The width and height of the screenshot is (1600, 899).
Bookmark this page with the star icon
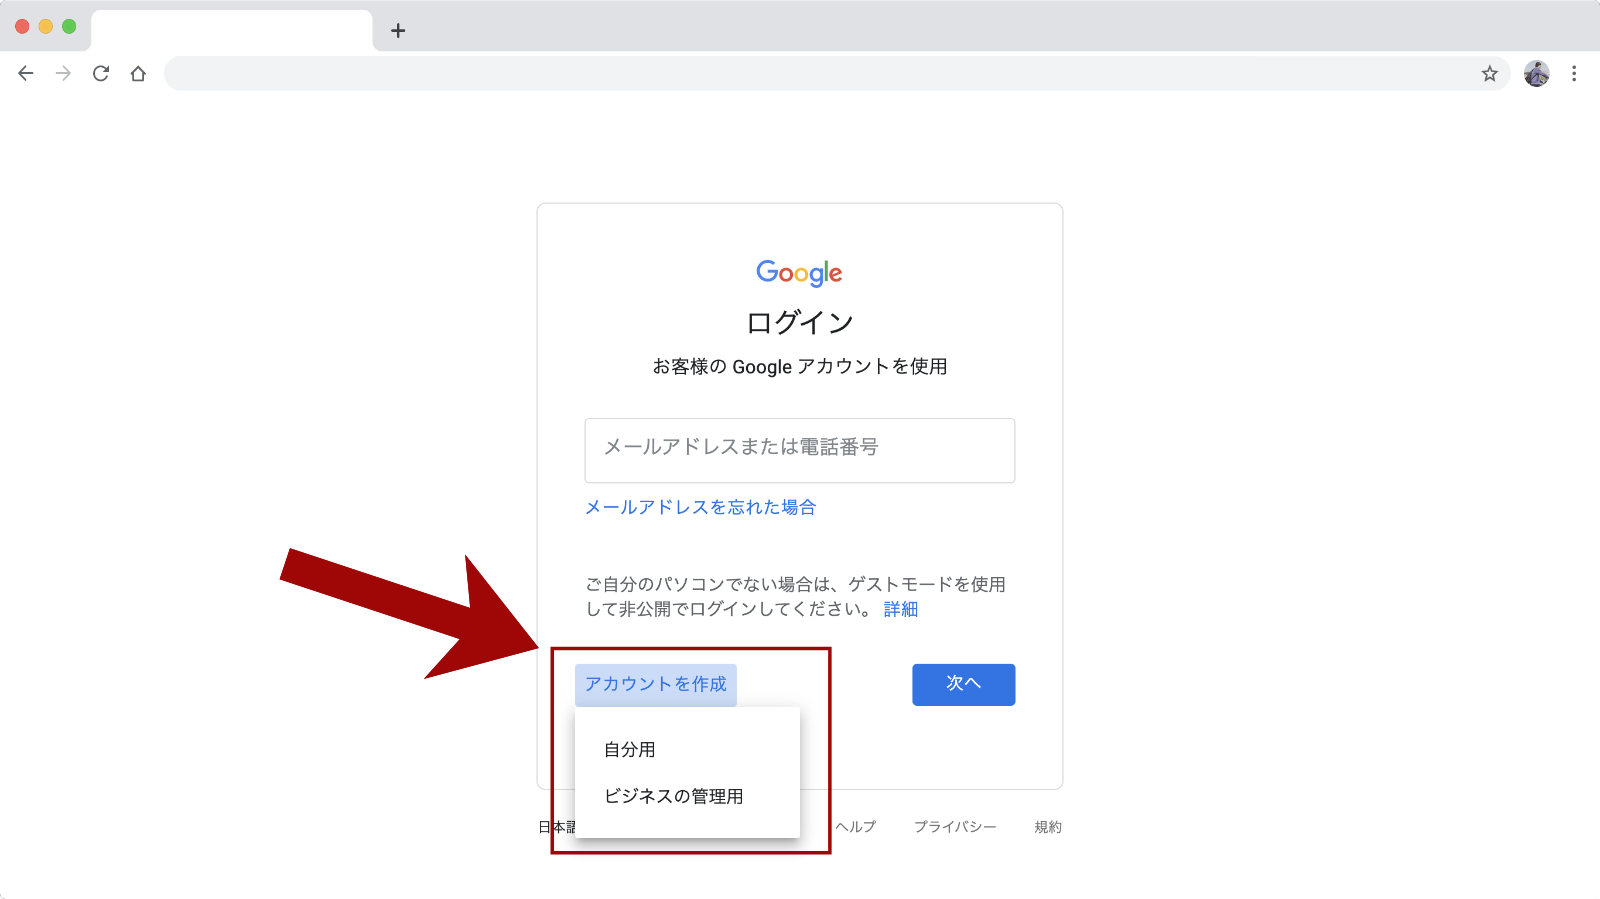[1490, 73]
